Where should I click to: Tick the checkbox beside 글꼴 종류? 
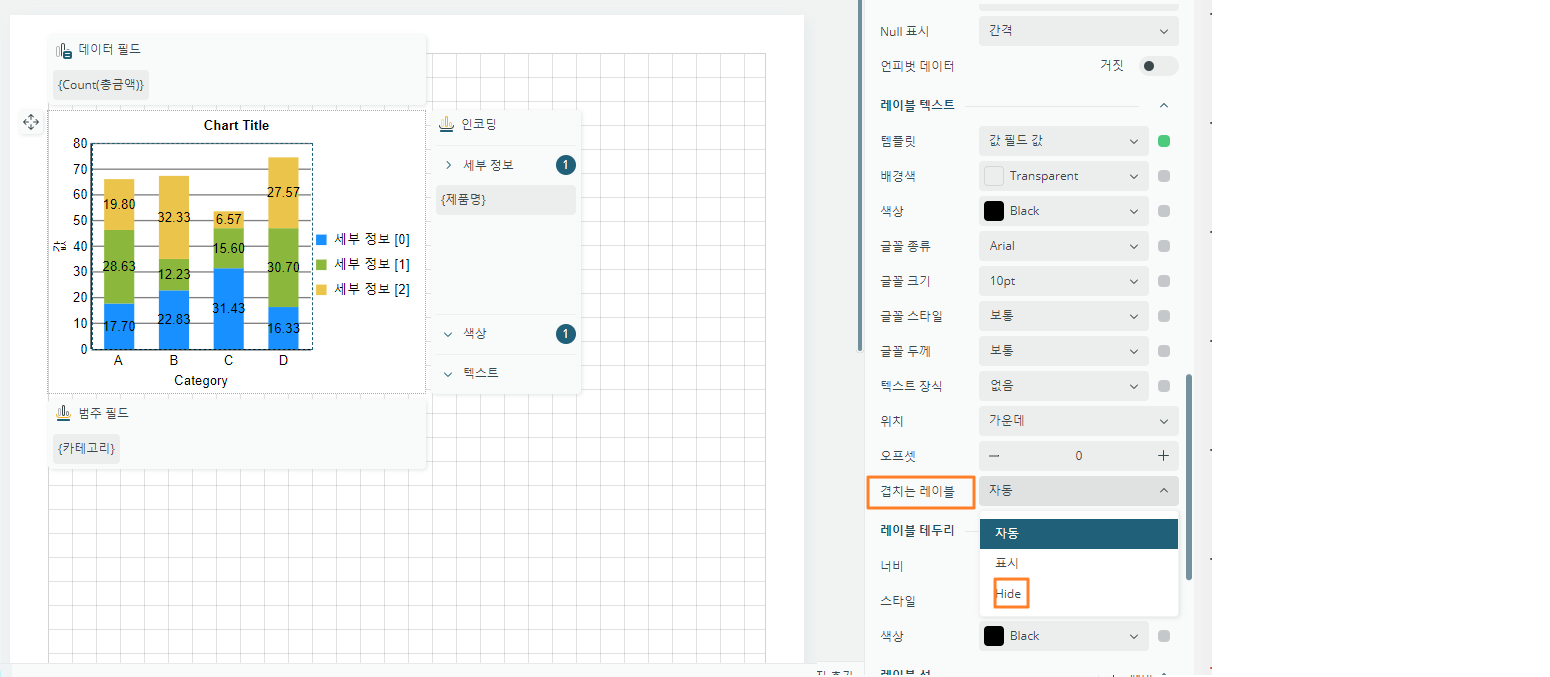(x=1164, y=246)
